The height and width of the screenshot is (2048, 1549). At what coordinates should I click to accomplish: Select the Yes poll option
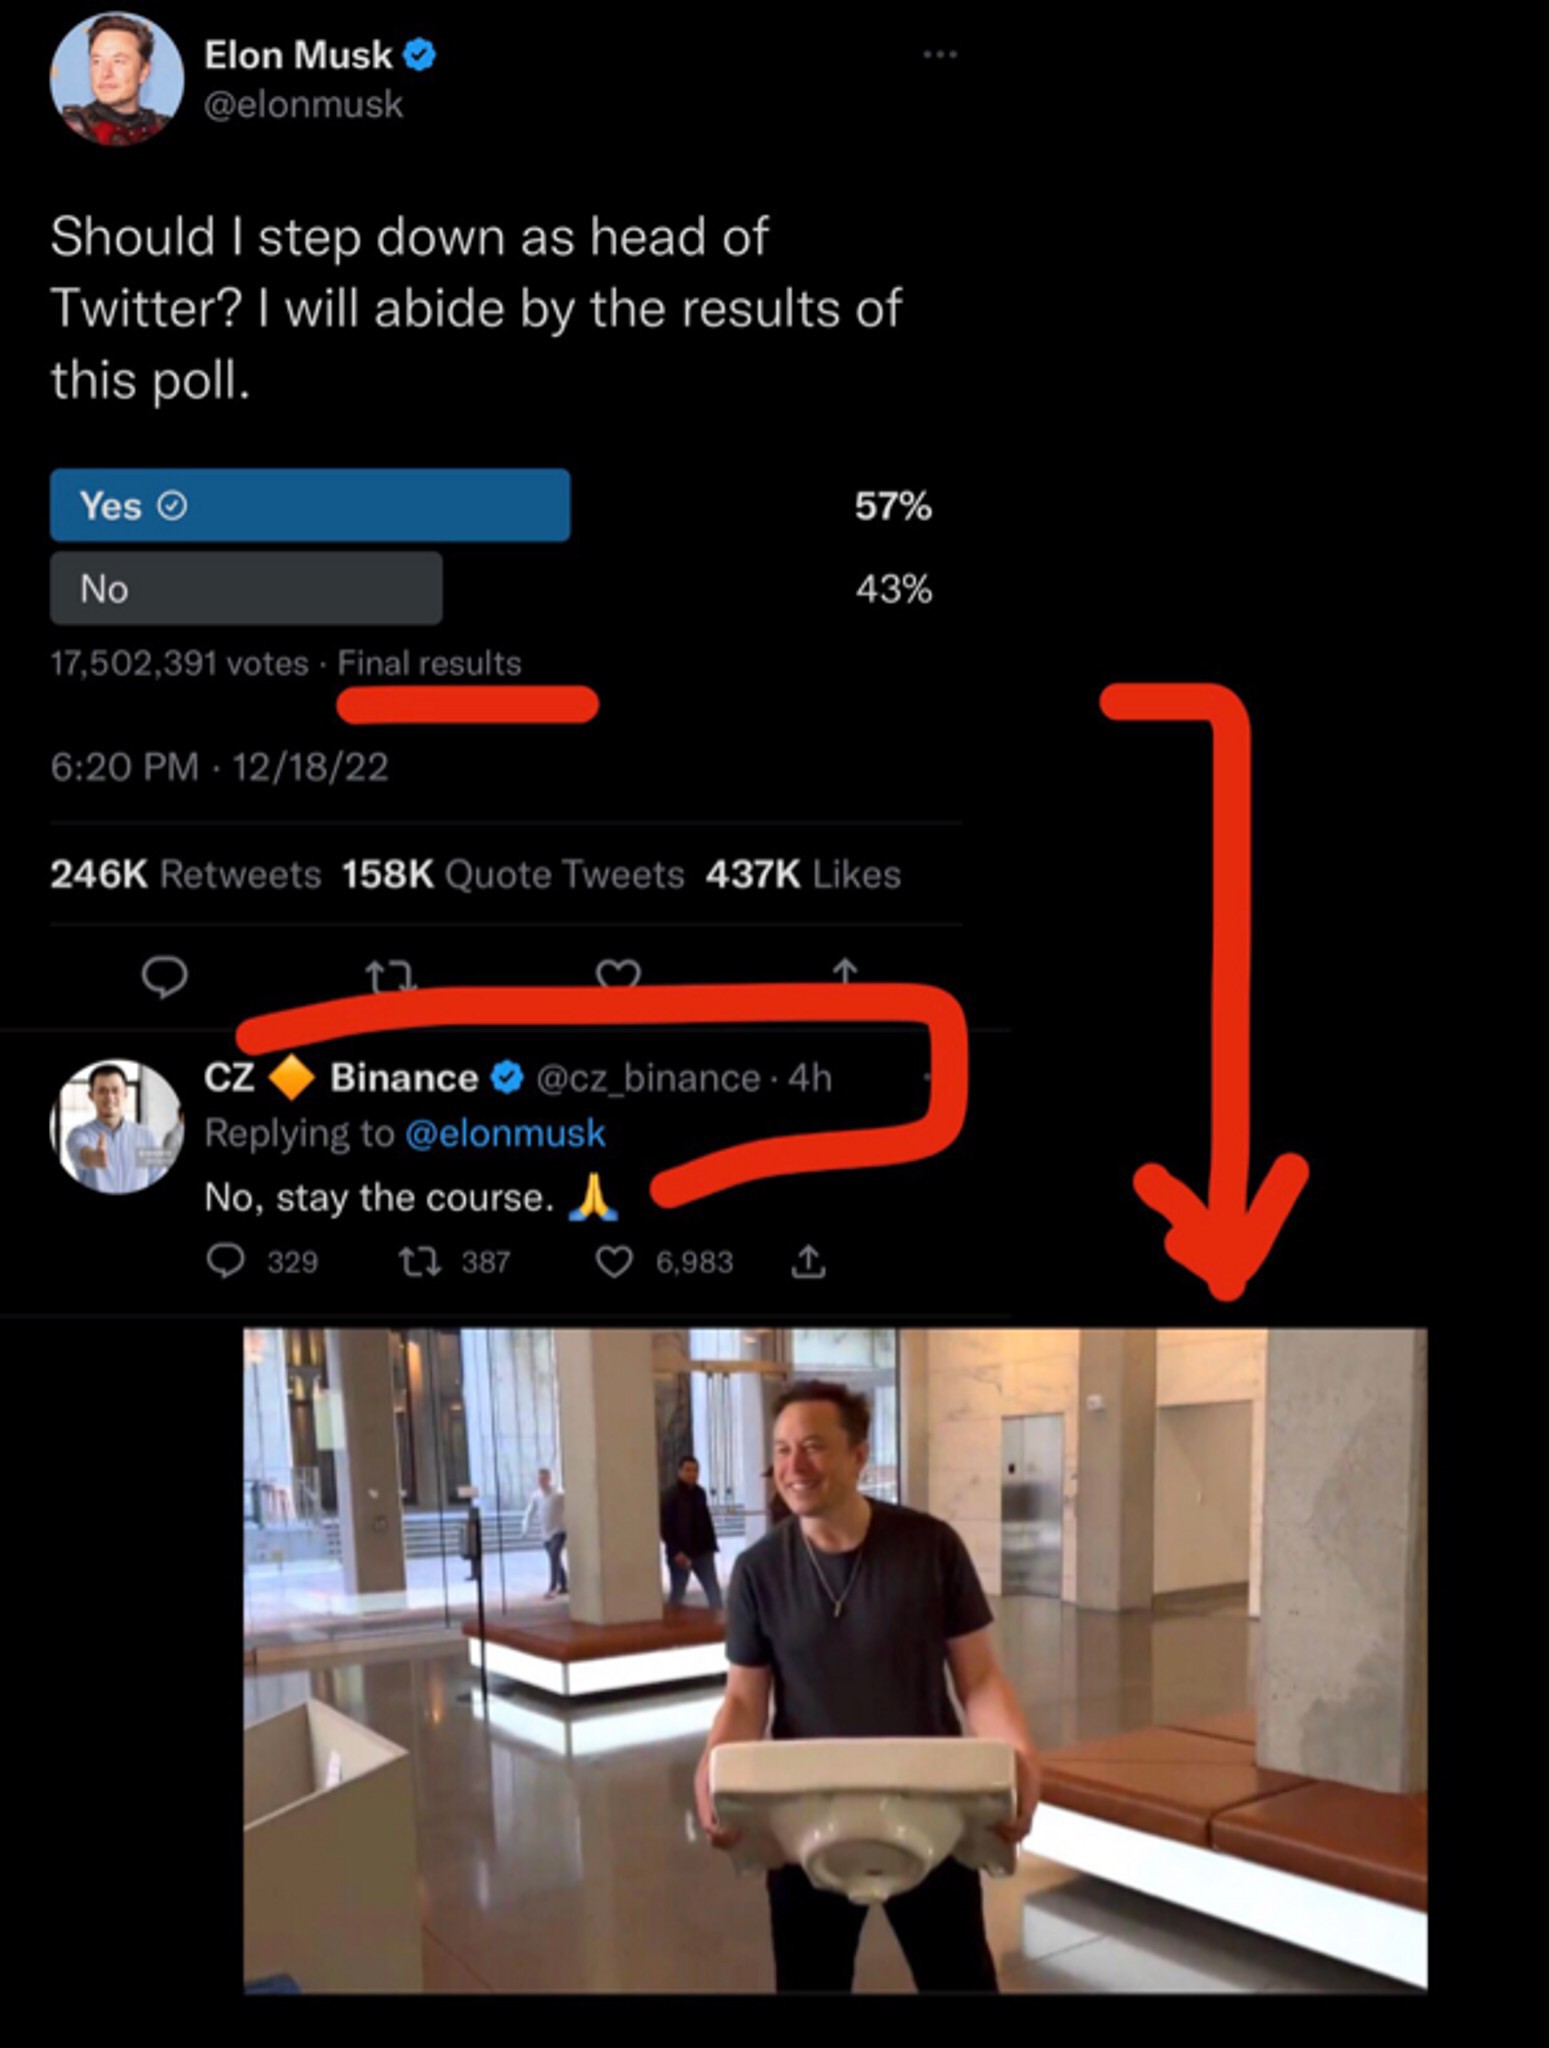310,506
